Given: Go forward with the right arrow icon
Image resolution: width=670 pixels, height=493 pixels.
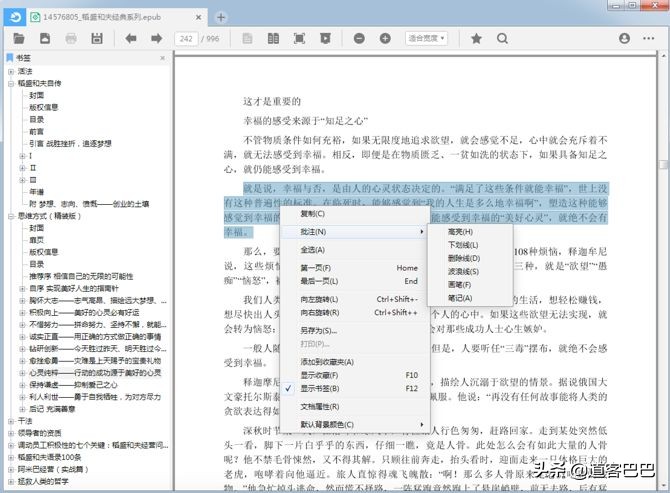Looking at the screenshot, I should [x=157, y=38].
